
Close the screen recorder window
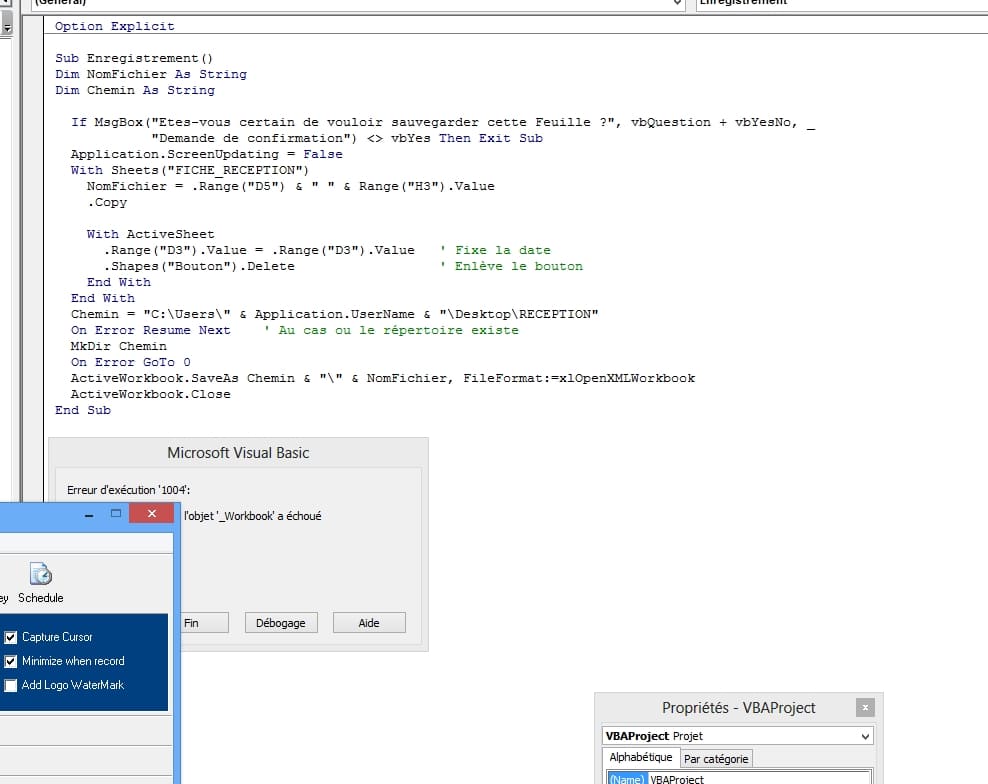[x=152, y=513]
